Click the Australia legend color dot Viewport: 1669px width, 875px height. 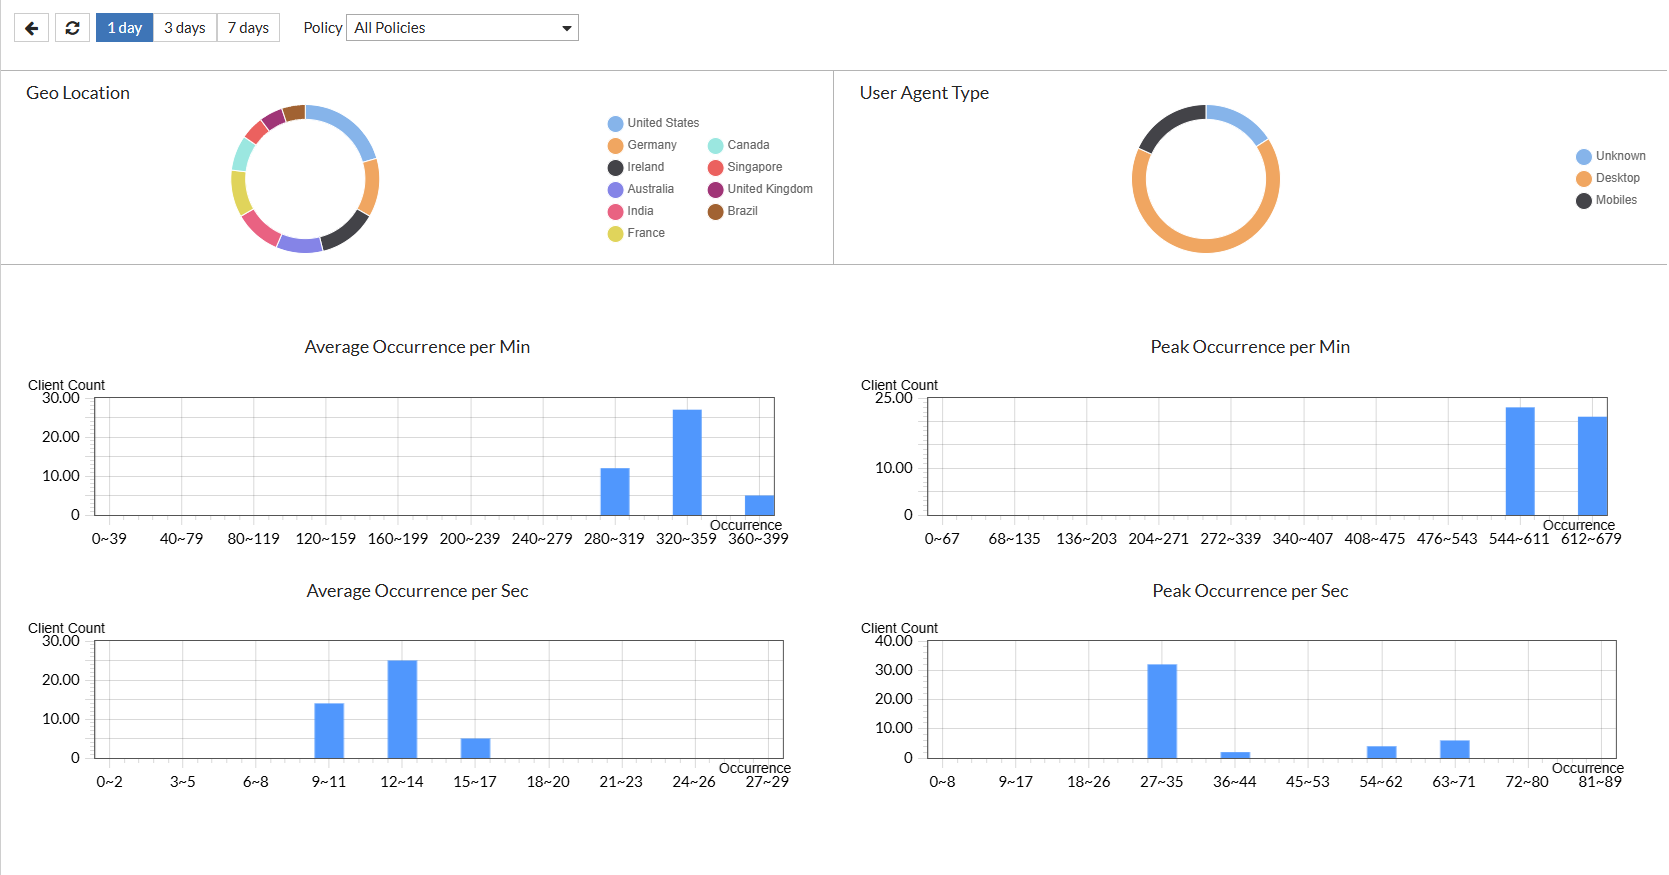[616, 190]
